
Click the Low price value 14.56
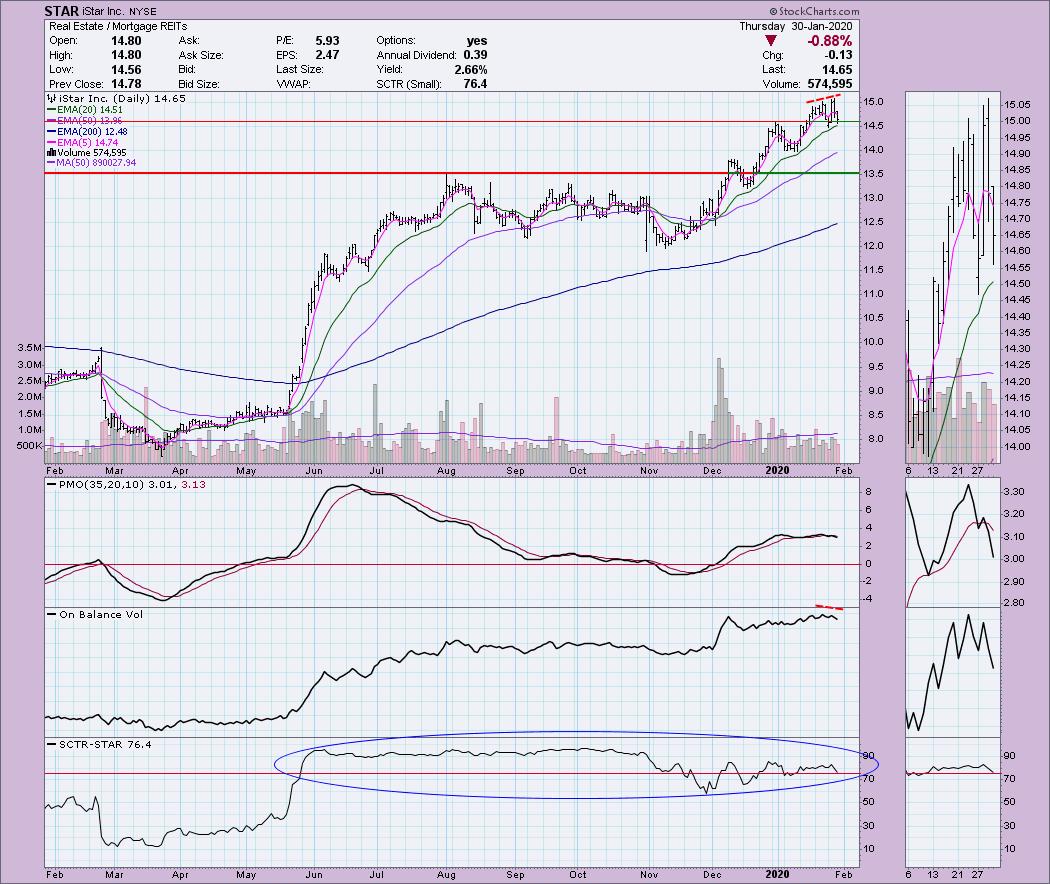pyautogui.click(x=126, y=70)
